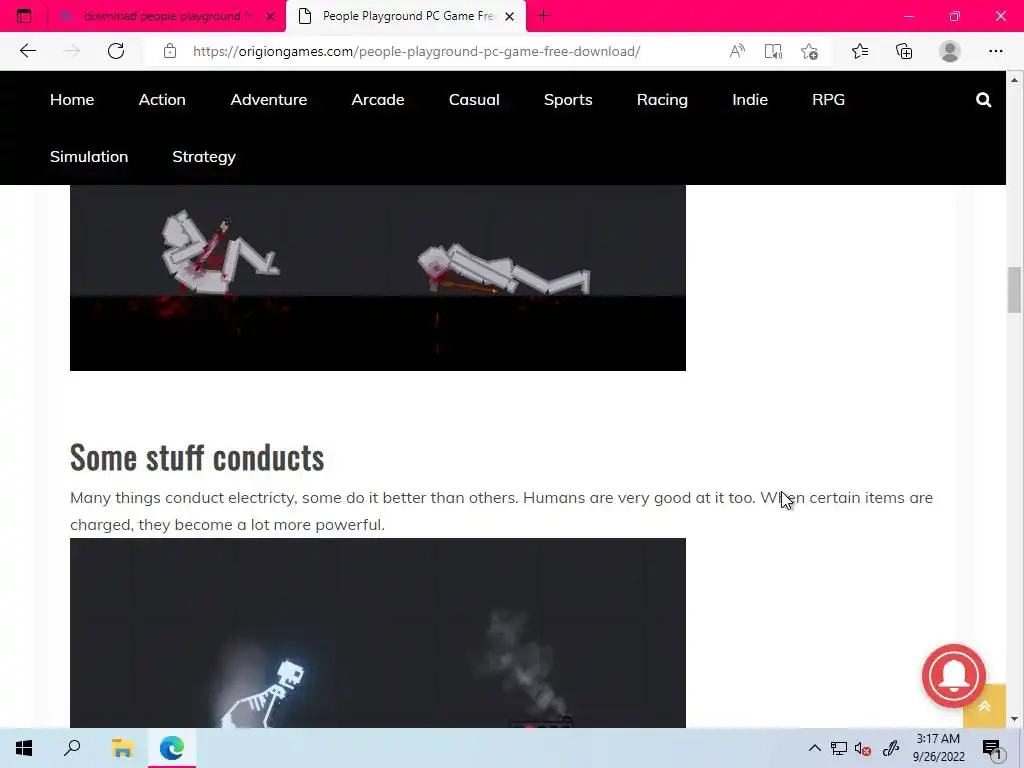Open the Favorites list icon

[x=860, y=51]
